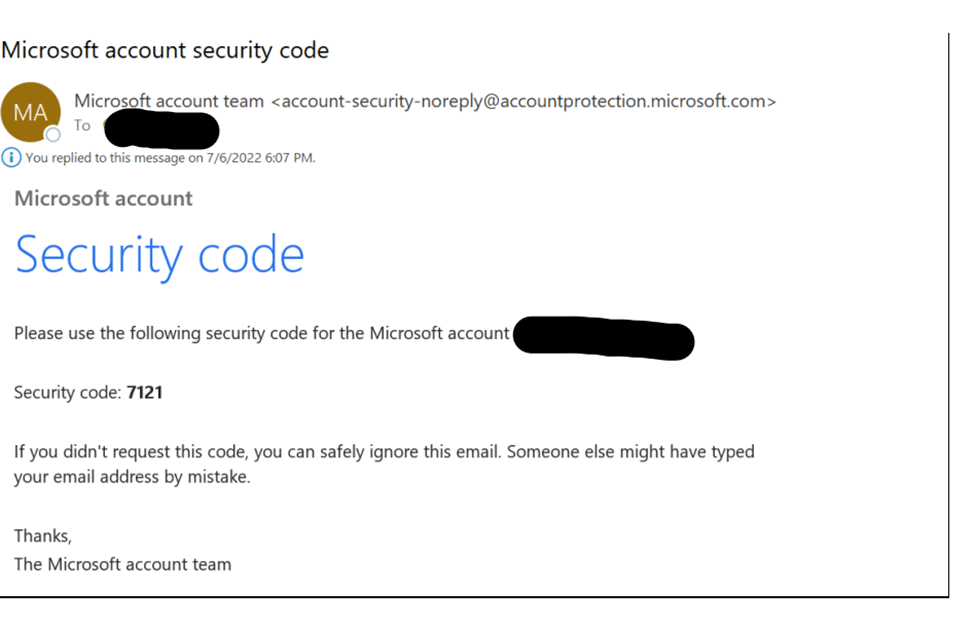The height and width of the screenshot is (627, 975).
Task: Click the presence status circle on avatar
Action: 53,134
